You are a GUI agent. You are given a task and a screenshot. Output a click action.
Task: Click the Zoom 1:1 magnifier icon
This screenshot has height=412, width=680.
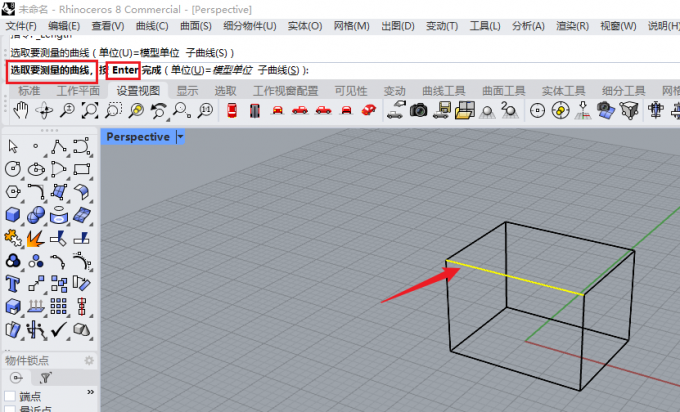[205, 110]
